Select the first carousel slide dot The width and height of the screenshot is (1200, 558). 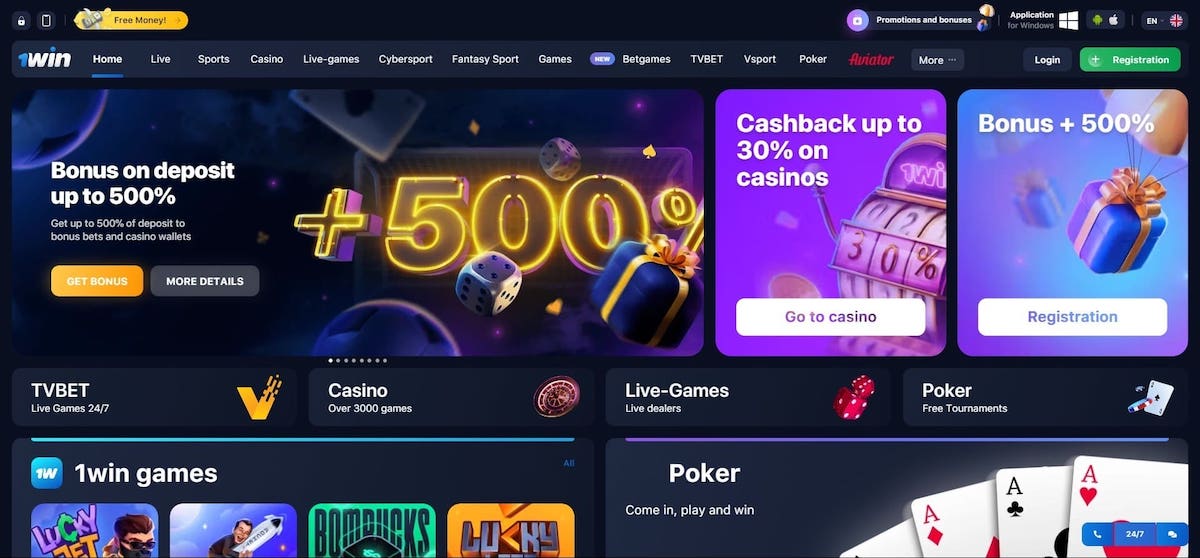(x=330, y=360)
